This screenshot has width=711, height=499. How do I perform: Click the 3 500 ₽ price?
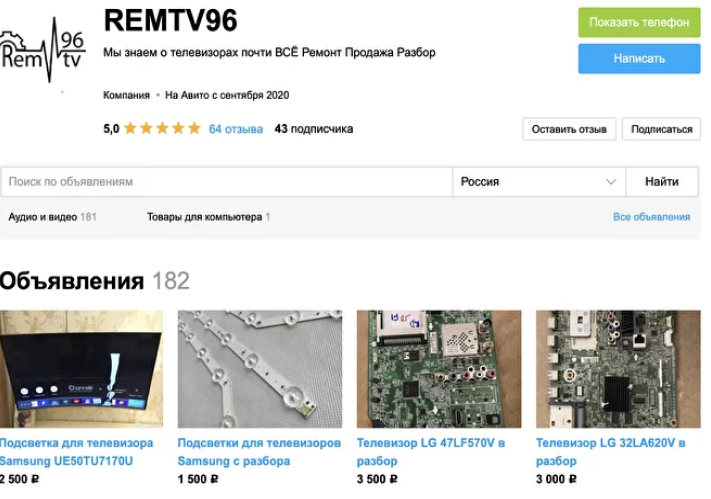pos(377,479)
